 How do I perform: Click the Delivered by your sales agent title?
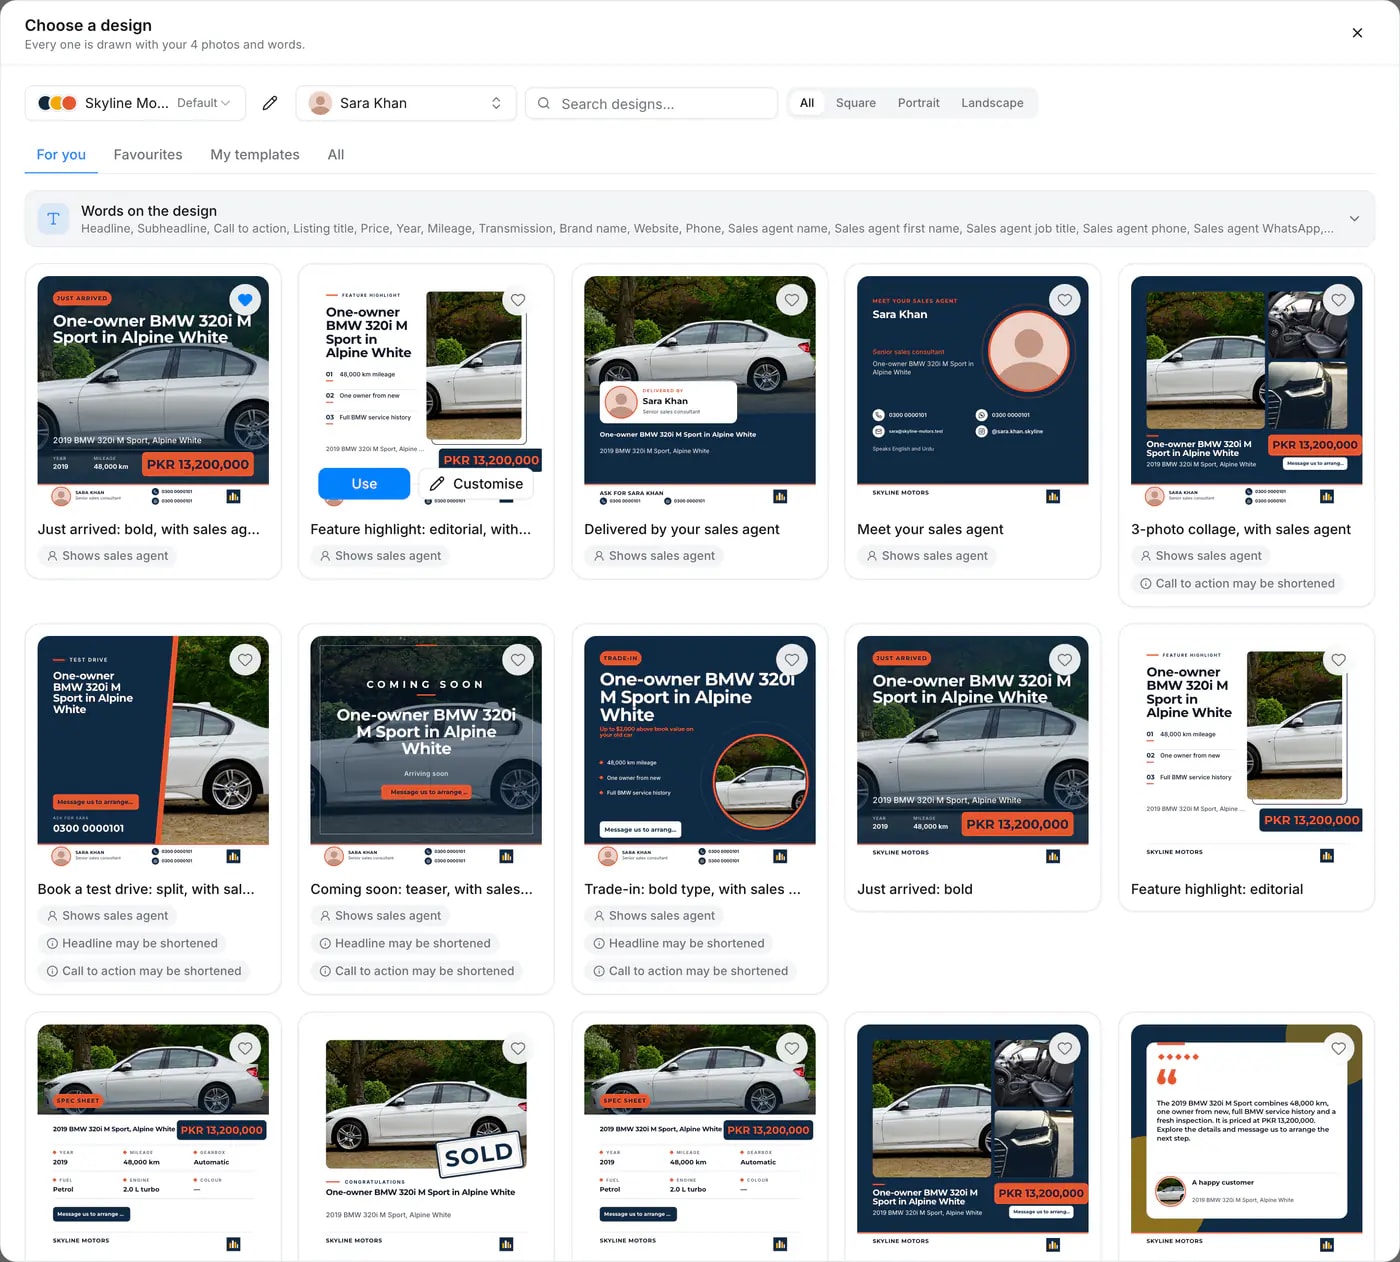[682, 529]
